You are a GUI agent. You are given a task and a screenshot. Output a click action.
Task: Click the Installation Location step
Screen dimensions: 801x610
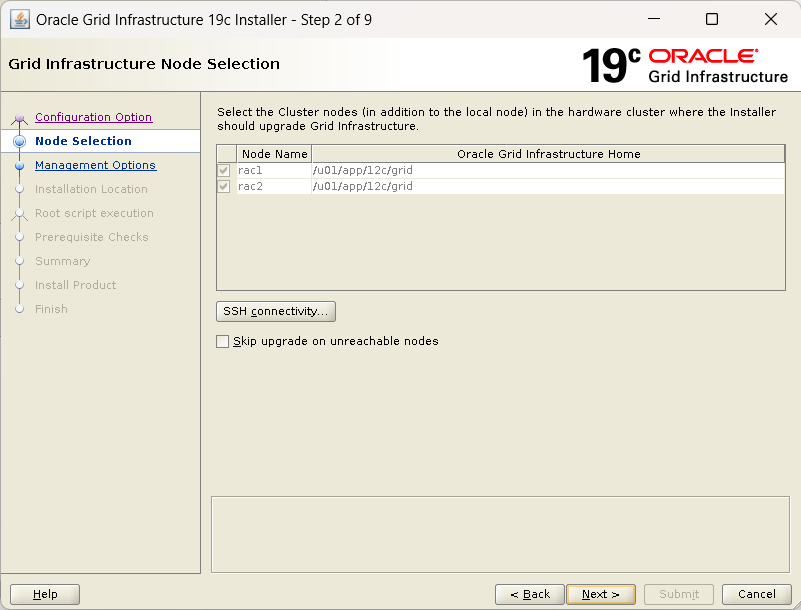pyautogui.click(x=91, y=189)
